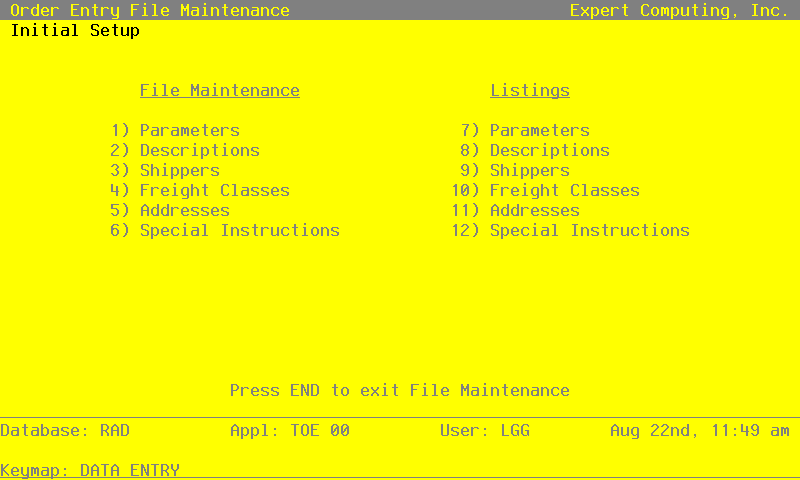Click the User: LGG status entry
800x480 pixels.
click(485, 431)
